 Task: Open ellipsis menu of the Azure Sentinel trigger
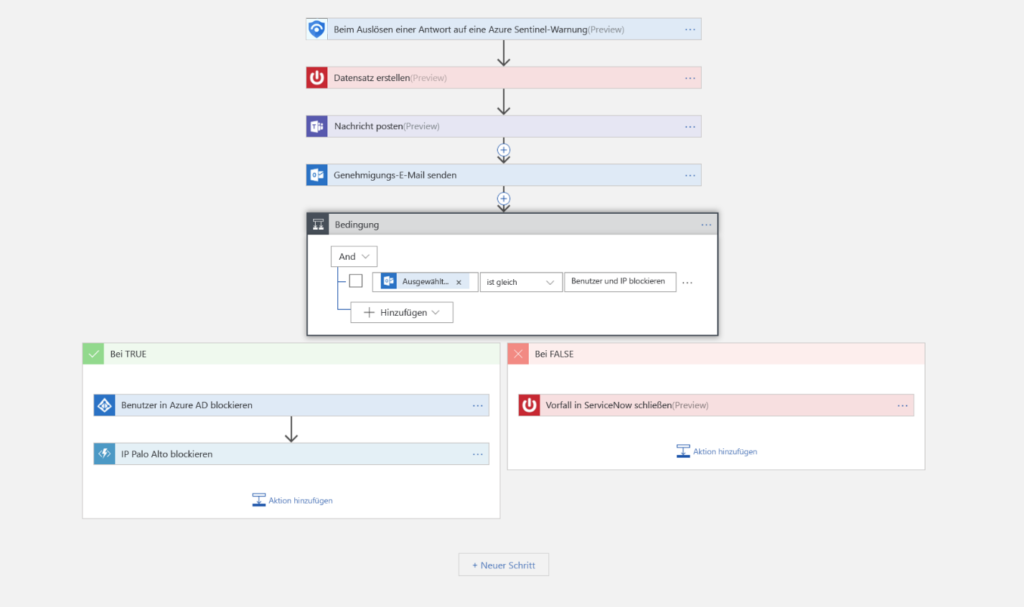point(690,29)
